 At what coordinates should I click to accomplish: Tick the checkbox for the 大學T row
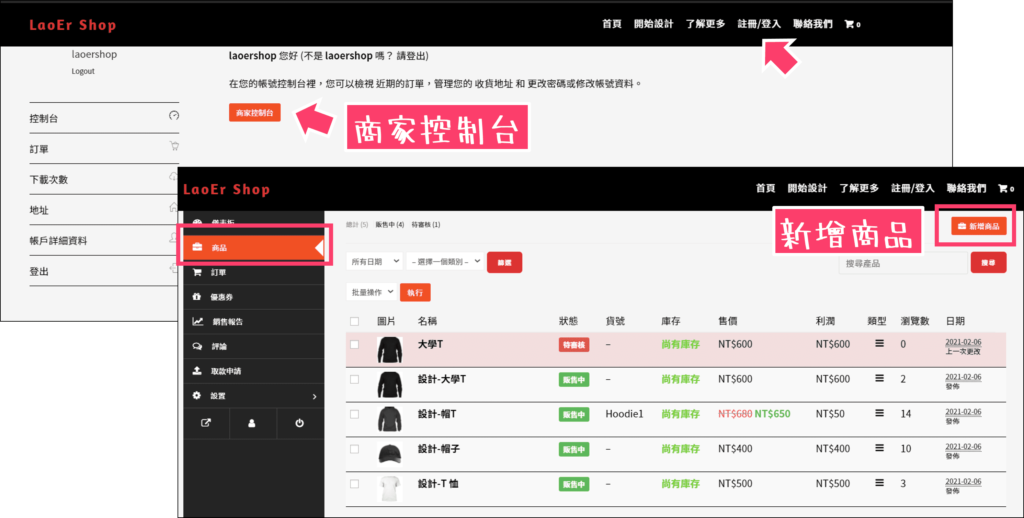(354, 345)
